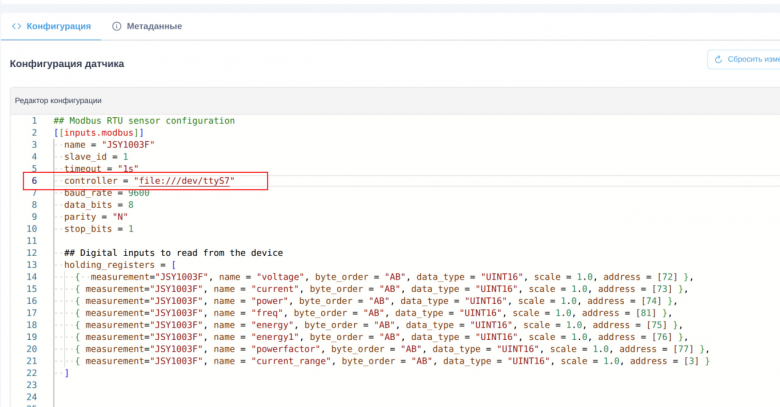Click the Modbus RTU sensor configuration comment line

click(x=144, y=121)
